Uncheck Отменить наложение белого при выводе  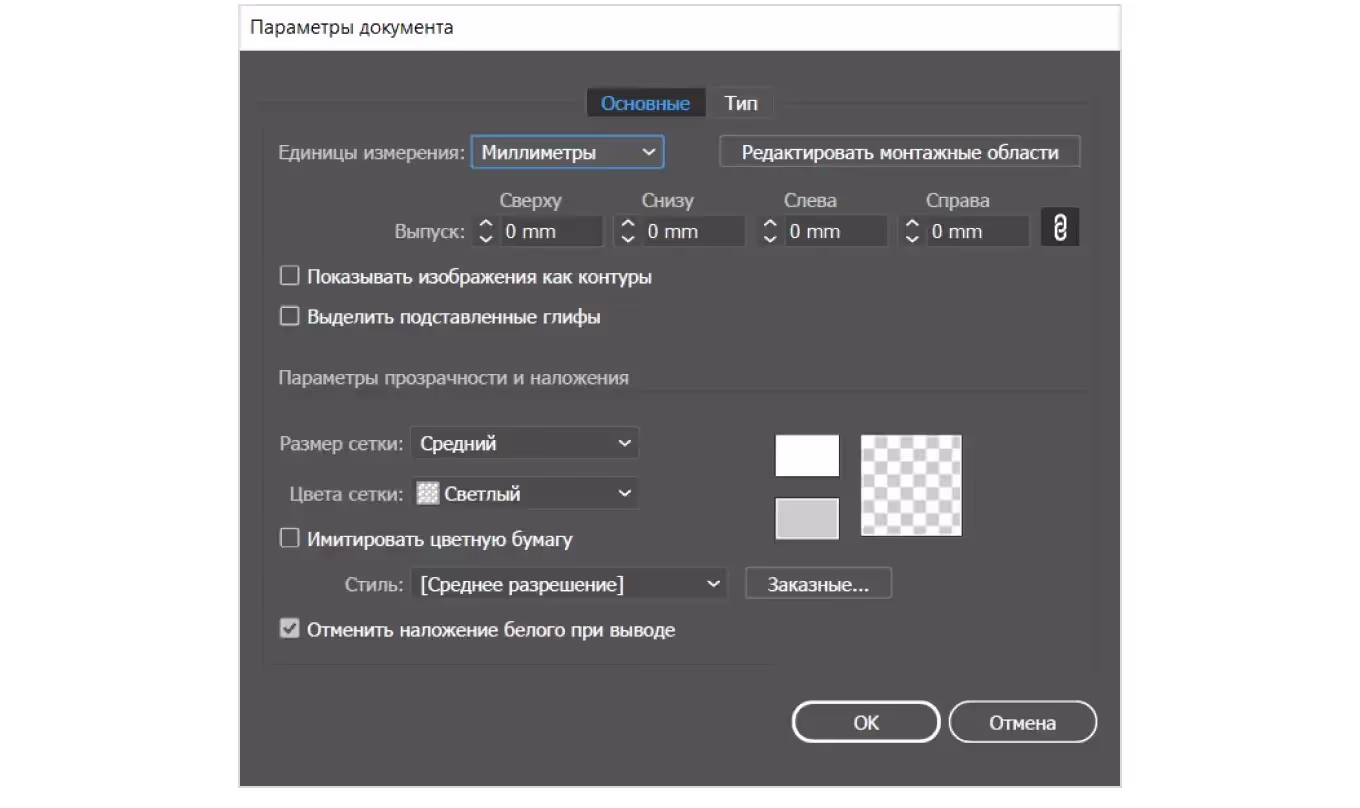point(290,630)
